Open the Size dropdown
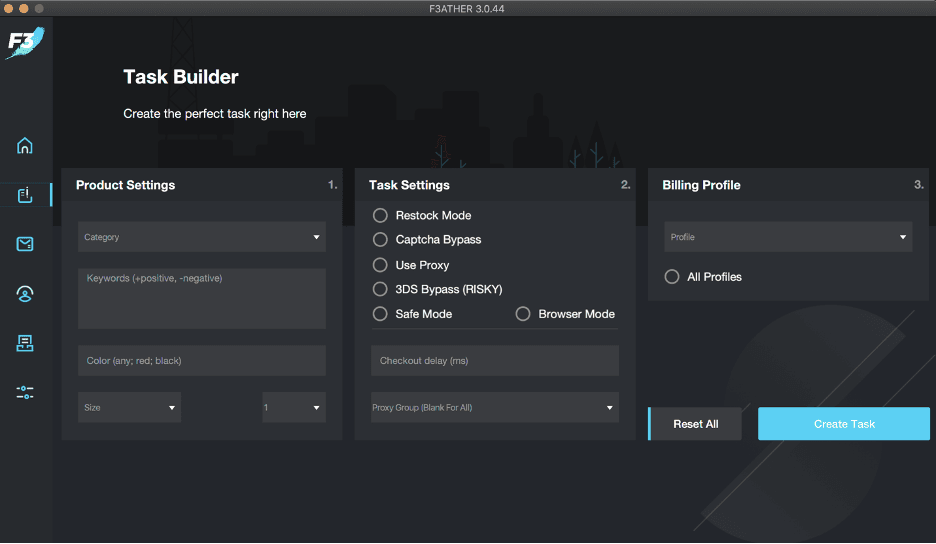 pos(129,407)
